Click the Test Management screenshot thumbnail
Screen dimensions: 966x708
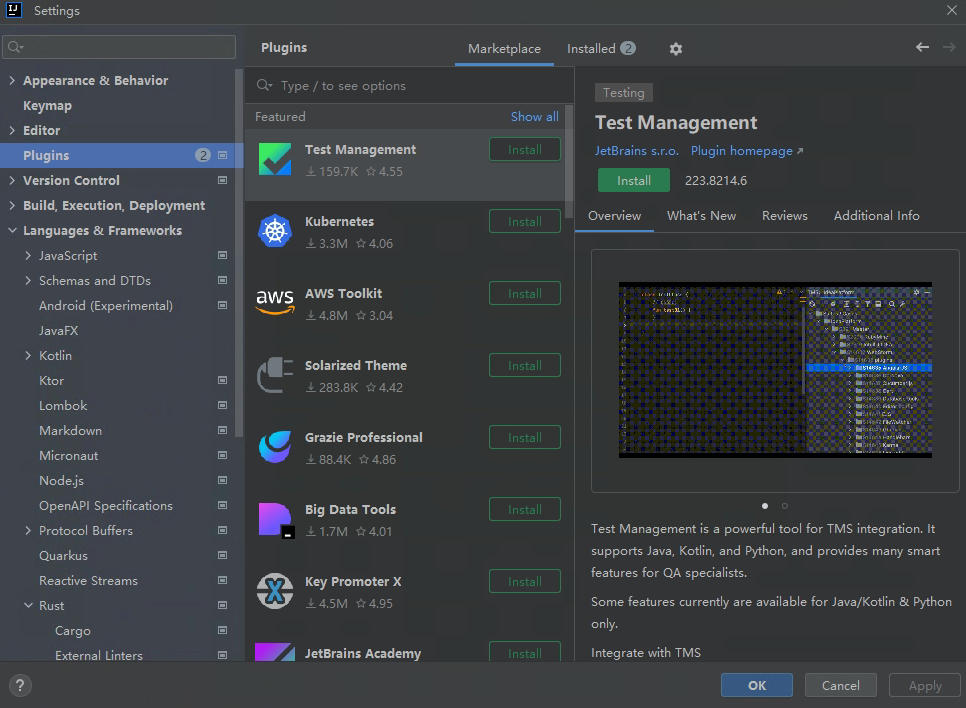pyautogui.click(x=775, y=370)
